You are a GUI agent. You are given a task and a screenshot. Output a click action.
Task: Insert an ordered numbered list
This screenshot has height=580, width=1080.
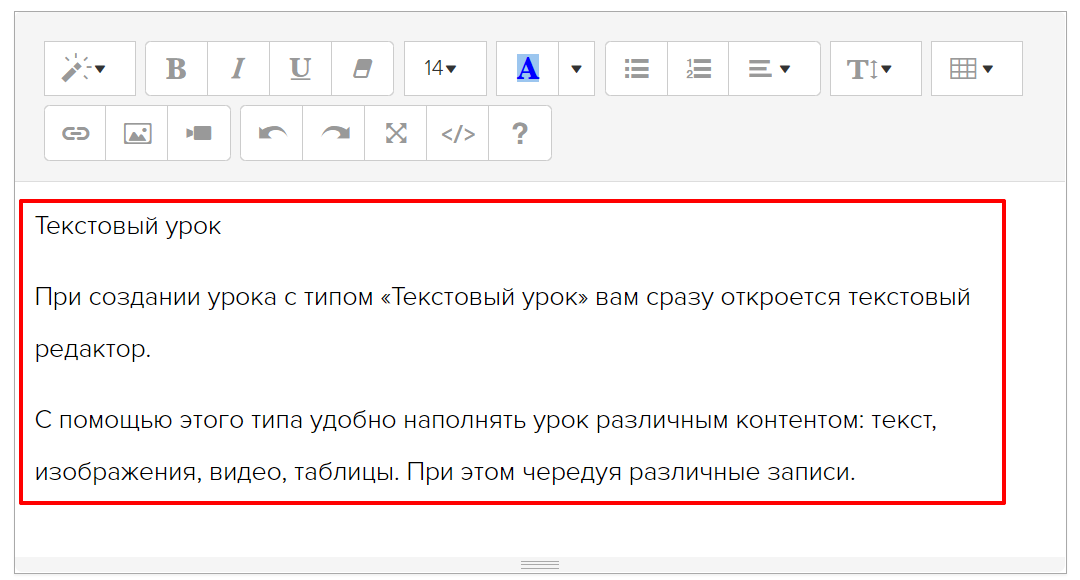(698, 69)
